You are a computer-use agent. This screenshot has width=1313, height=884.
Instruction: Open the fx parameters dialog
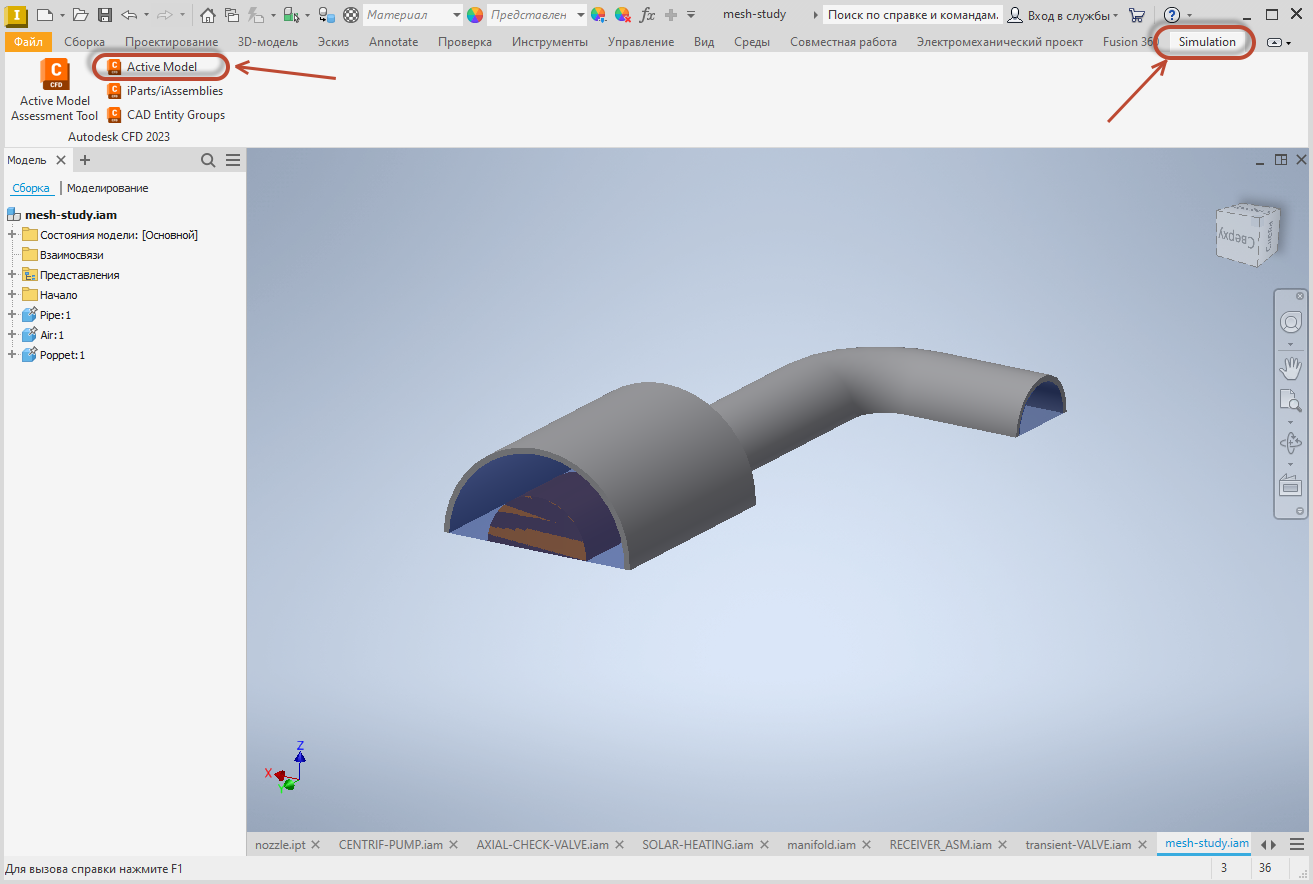647,15
